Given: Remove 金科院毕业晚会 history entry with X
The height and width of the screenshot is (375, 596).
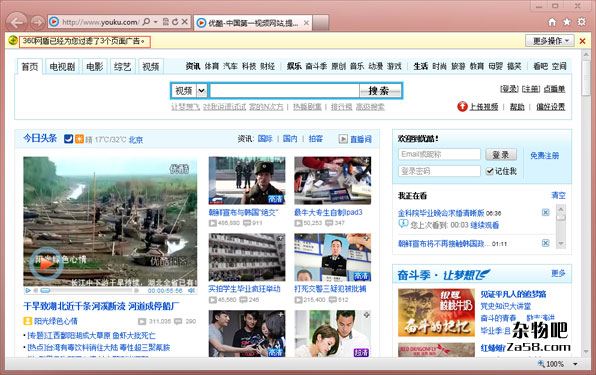Looking at the screenshot, I should 545,212.
